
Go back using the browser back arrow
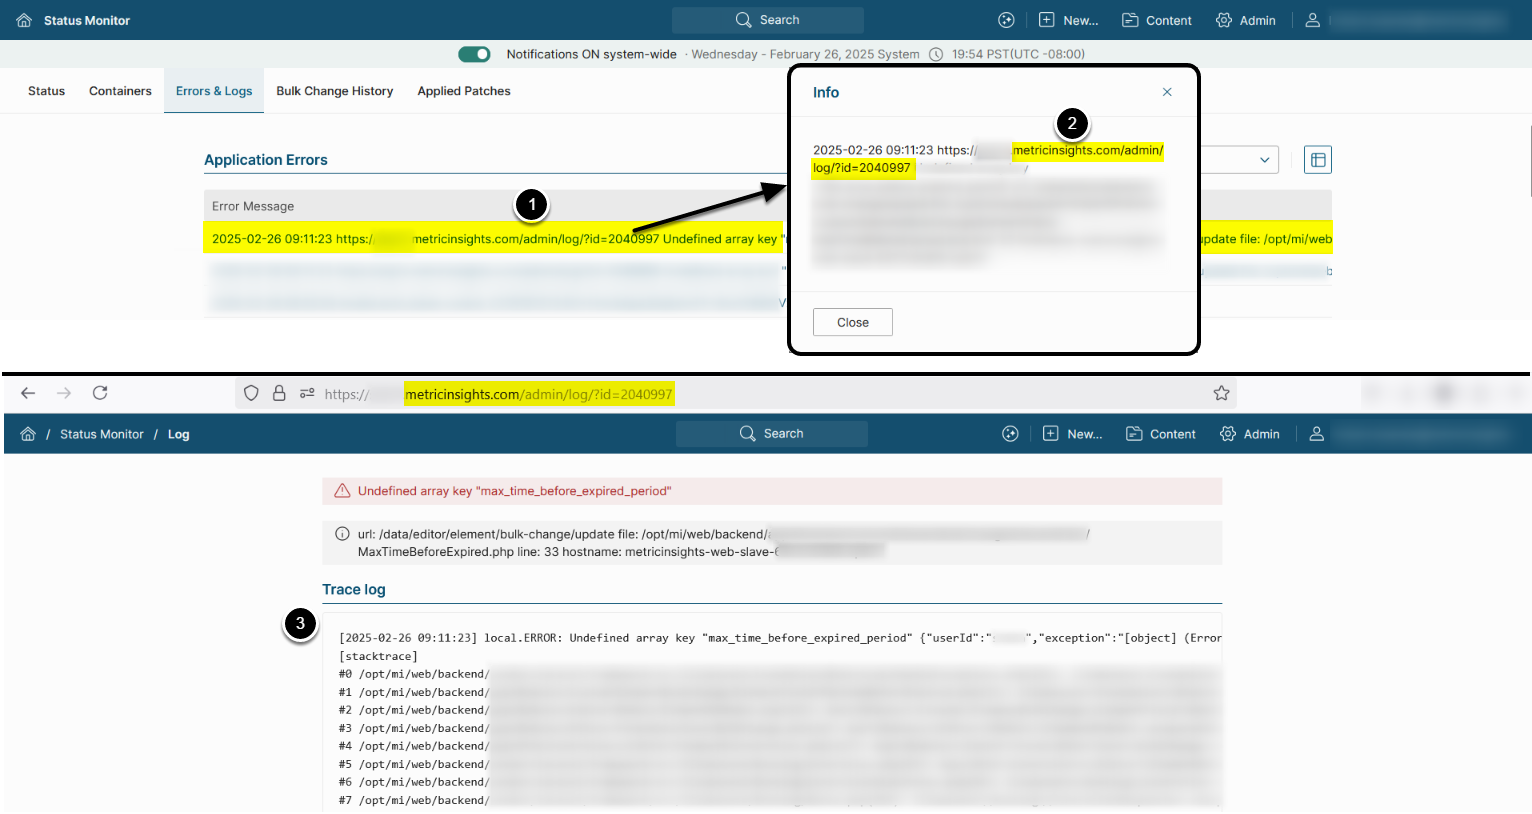tap(28, 393)
